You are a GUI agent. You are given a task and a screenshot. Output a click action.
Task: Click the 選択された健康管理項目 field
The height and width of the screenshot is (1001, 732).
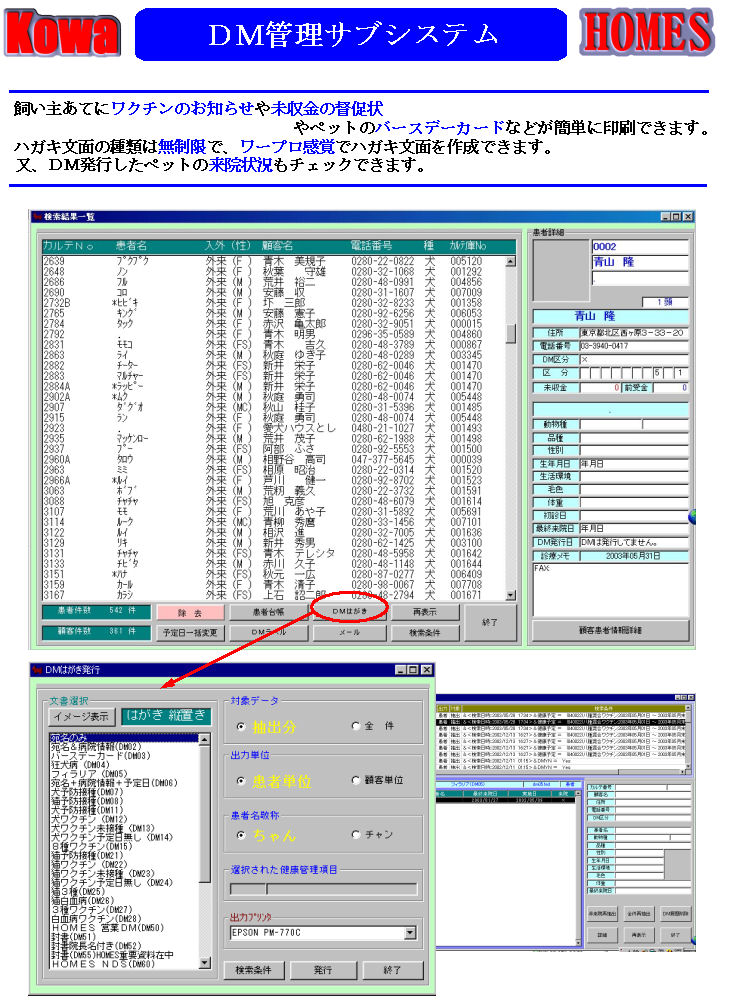(323, 889)
